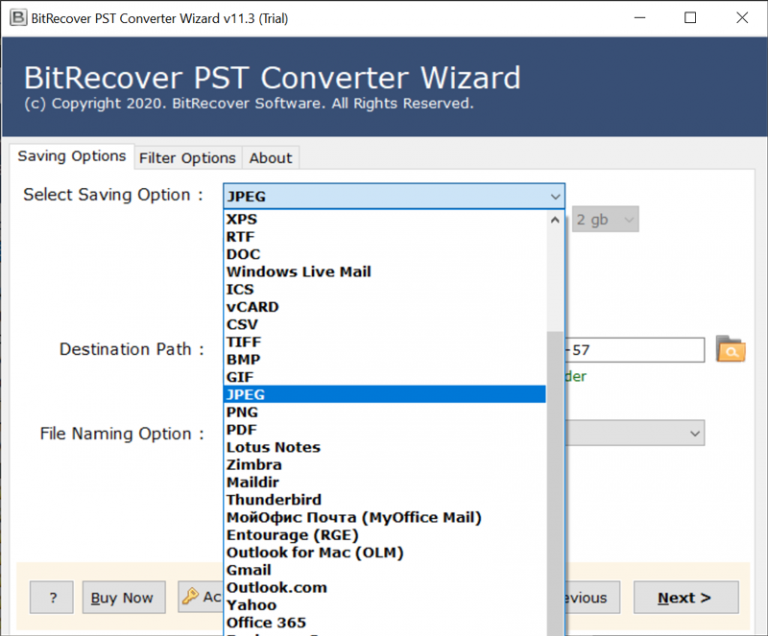Pick GIF from the dropdown list
The width and height of the screenshot is (768, 636).
pos(384,377)
